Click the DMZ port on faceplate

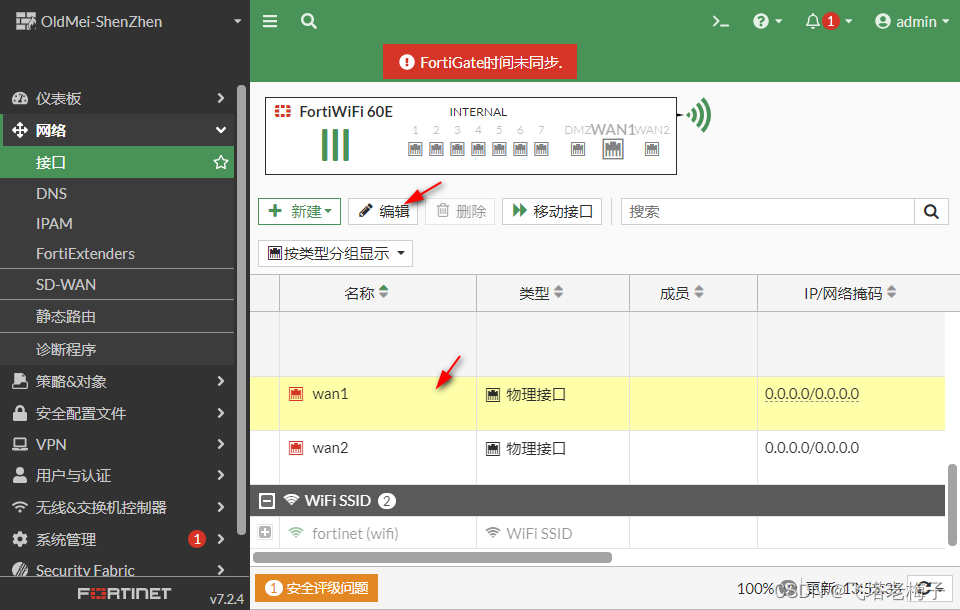(x=578, y=149)
